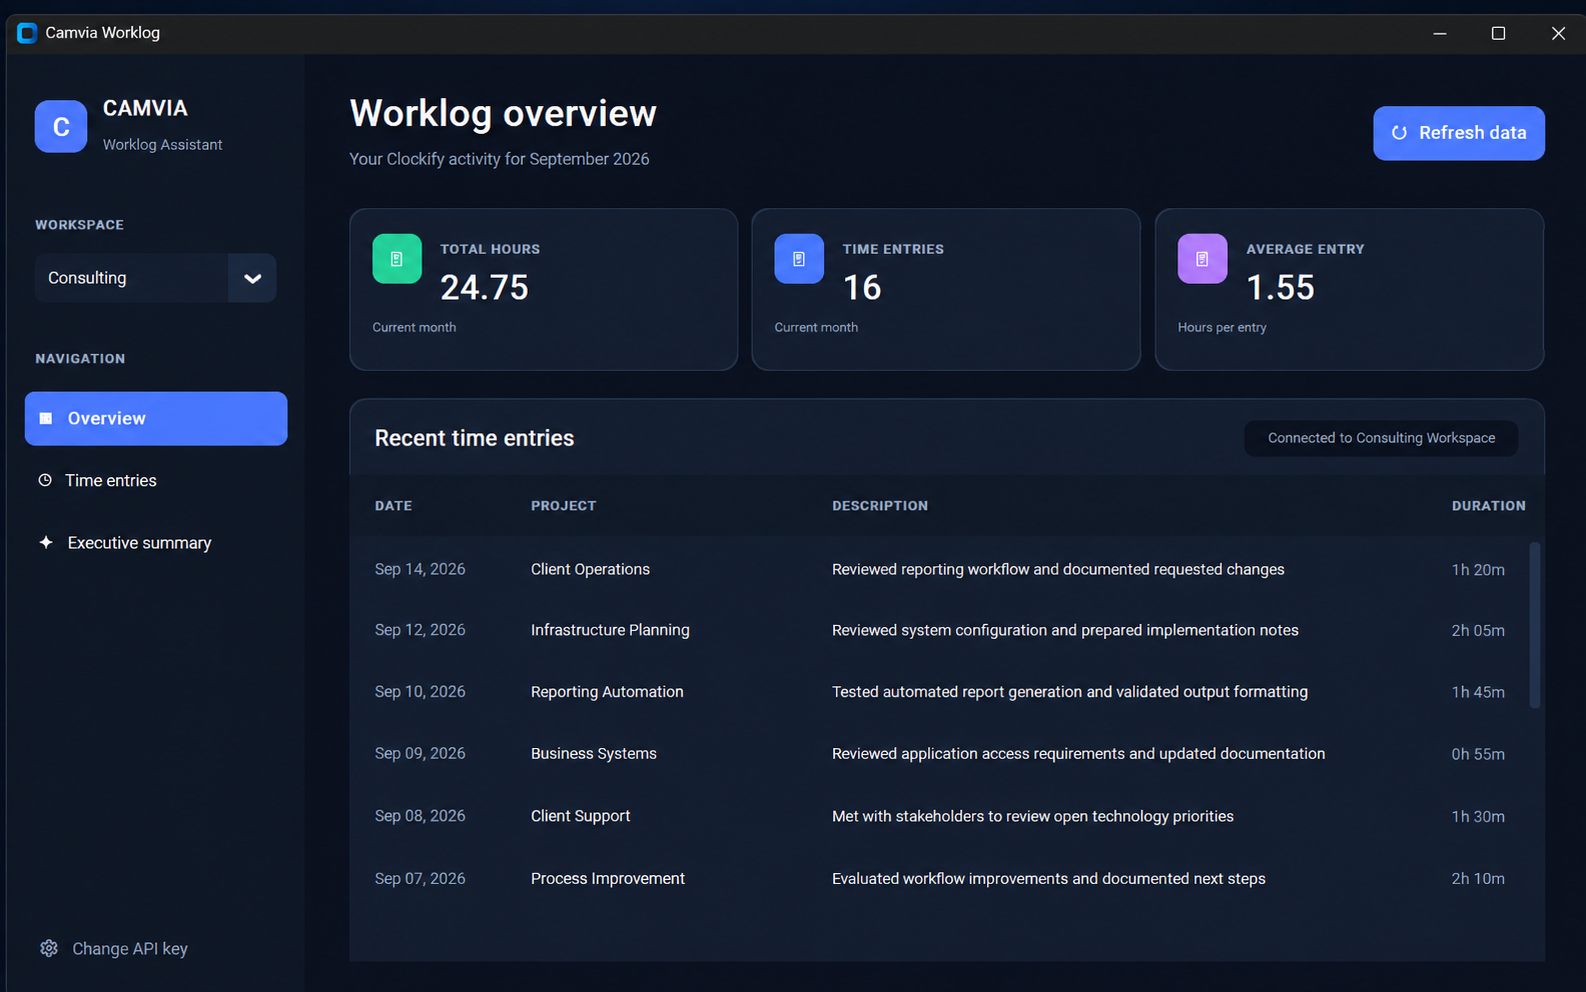Click the 24.75 total hours value
Image resolution: width=1586 pixels, height=992 pixels.
click(x=484, y=288)
